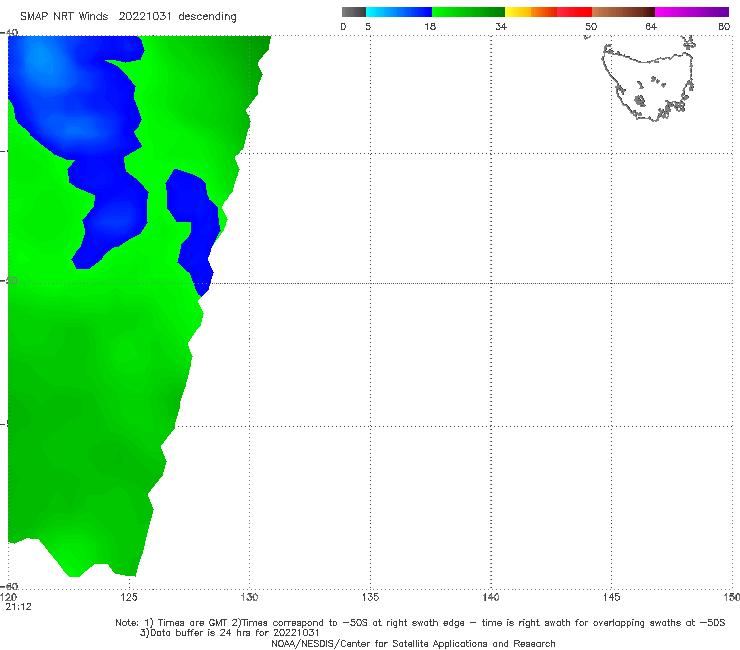Click the brown segment of the colorbar
The height and width of the screenshot is (650, 740).
pyautogui.click(x=623, y=12)
